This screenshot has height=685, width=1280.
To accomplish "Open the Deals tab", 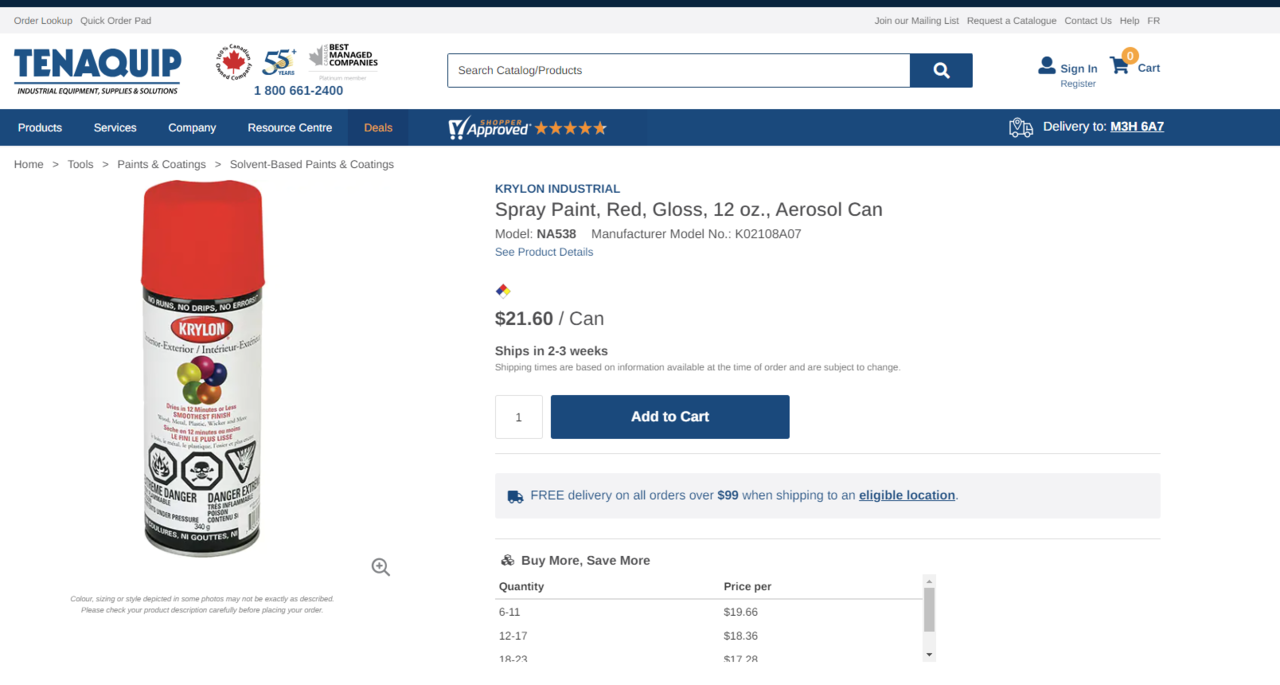I will coord(378,128).
